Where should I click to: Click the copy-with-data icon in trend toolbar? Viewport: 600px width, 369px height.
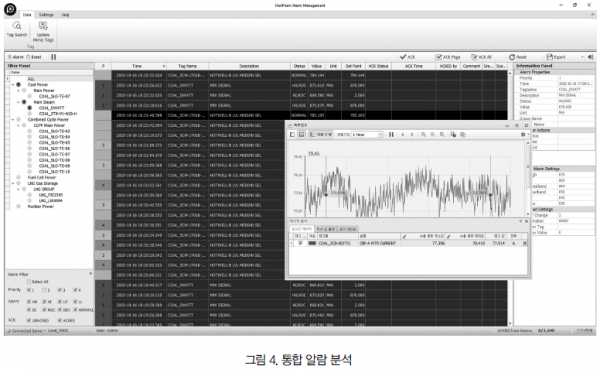pyautogui.click(x=453, y=135)
